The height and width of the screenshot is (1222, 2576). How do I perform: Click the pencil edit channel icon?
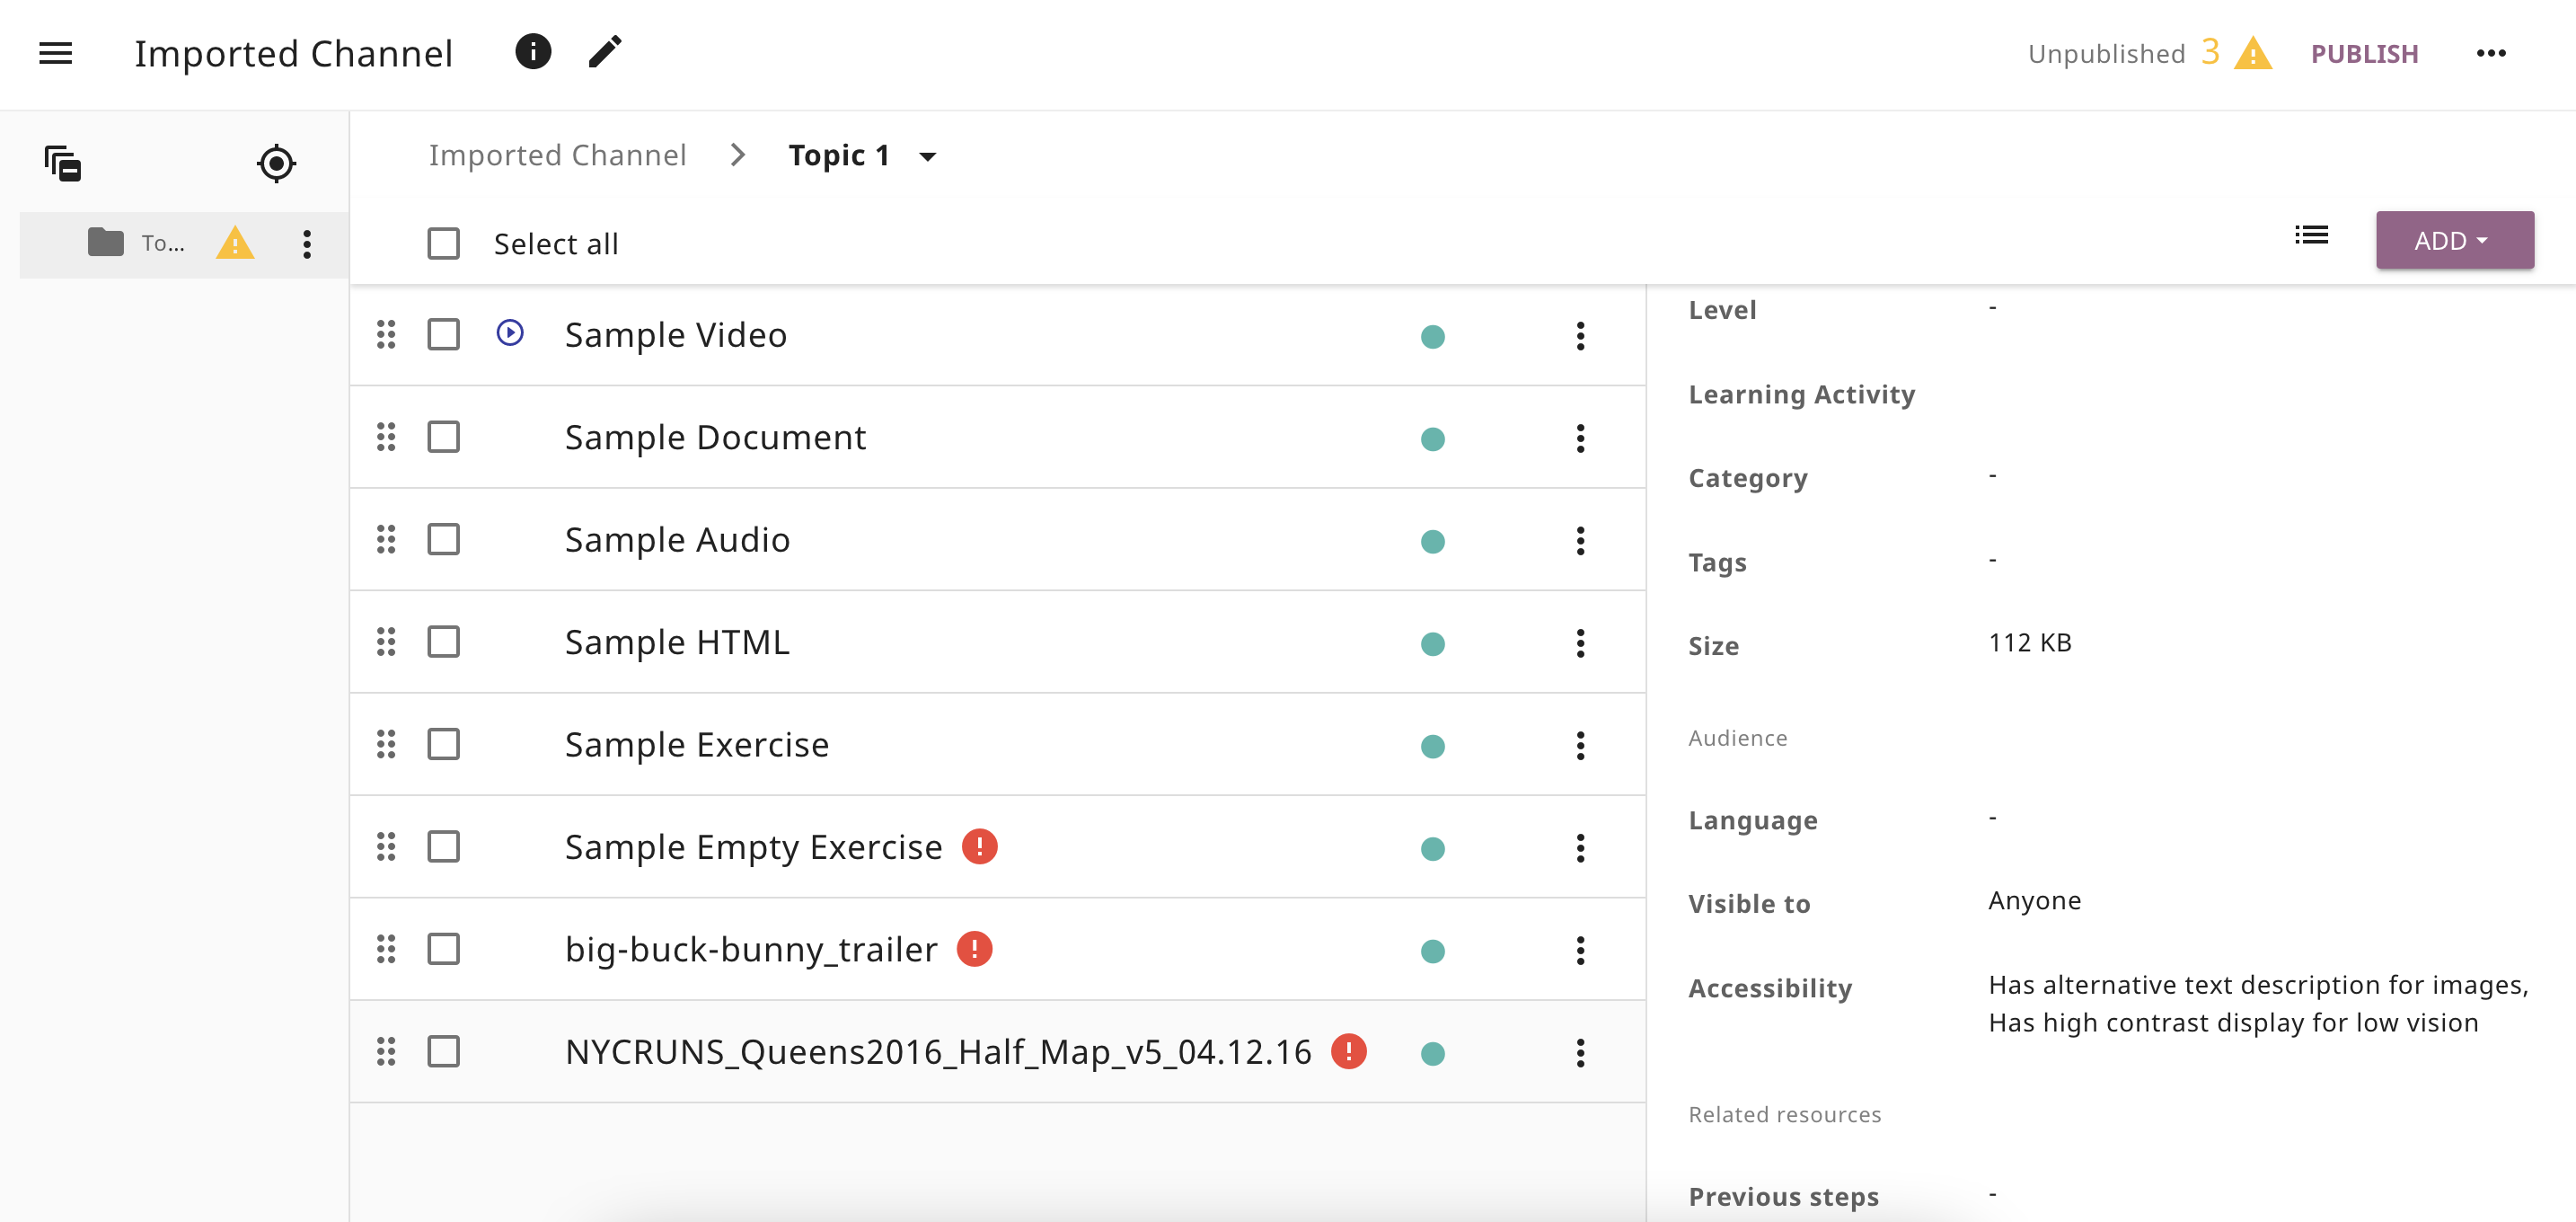pos(605,51)
